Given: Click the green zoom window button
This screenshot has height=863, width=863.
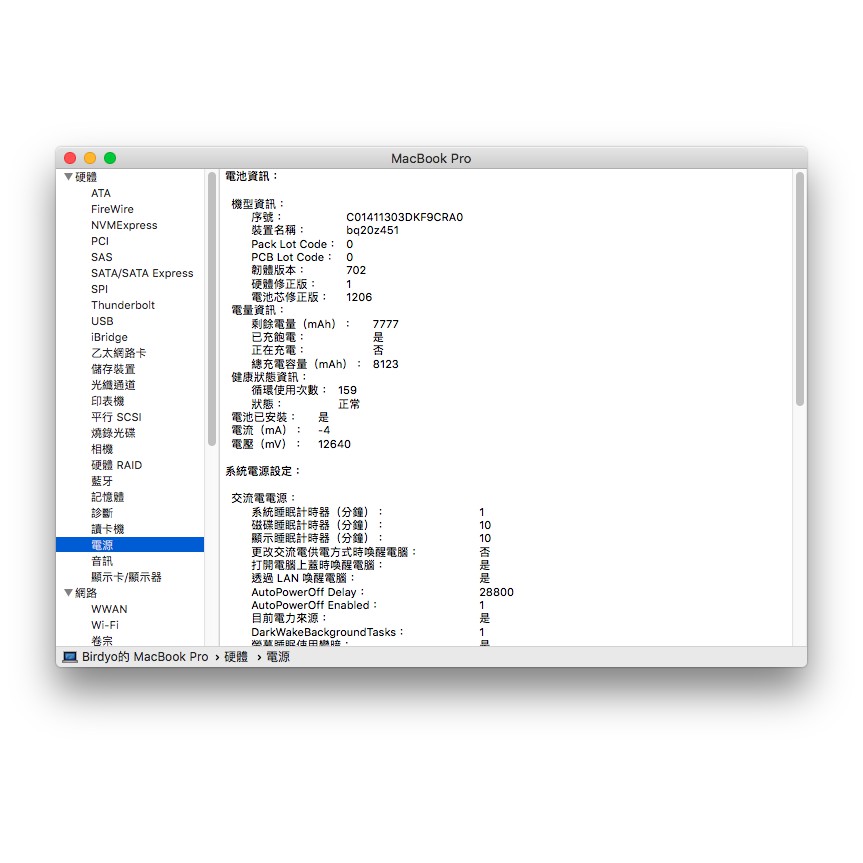Looking at the screenshot, I should tap(110, 158).
